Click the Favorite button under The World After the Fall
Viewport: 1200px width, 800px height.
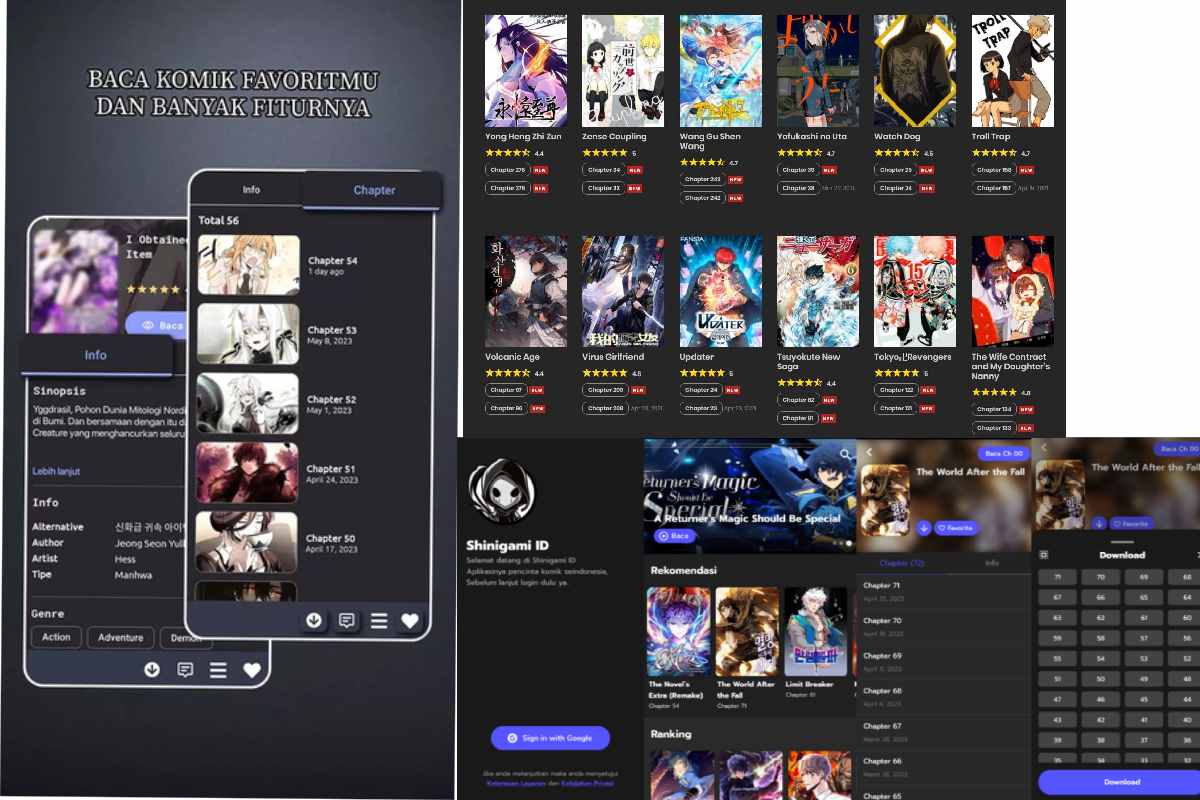[x=957, y=527]
